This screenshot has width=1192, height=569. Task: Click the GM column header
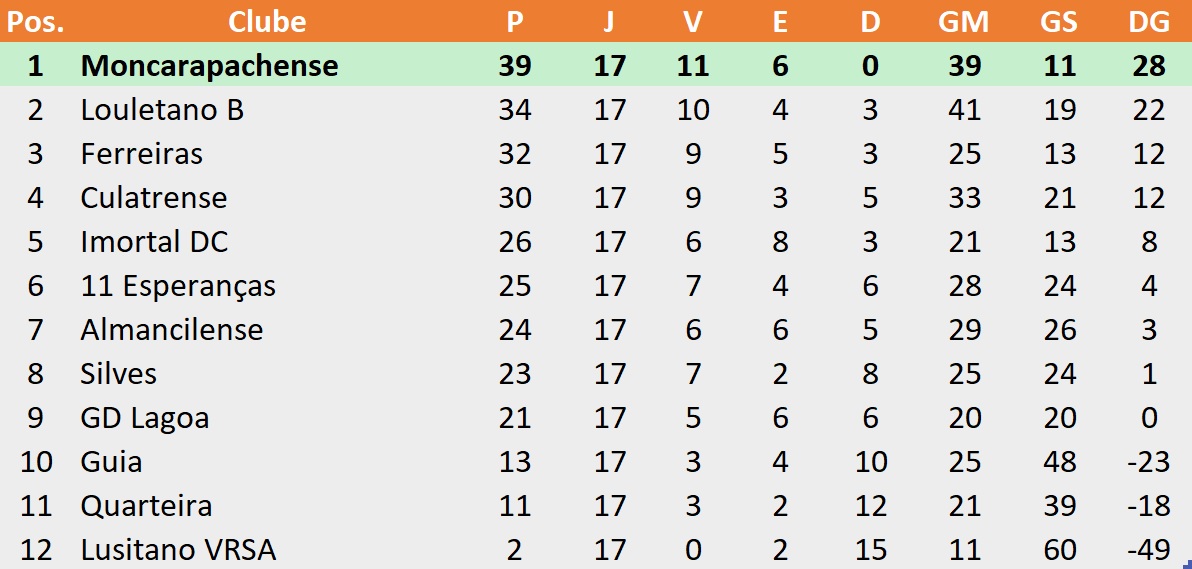[x=963, y=21]
